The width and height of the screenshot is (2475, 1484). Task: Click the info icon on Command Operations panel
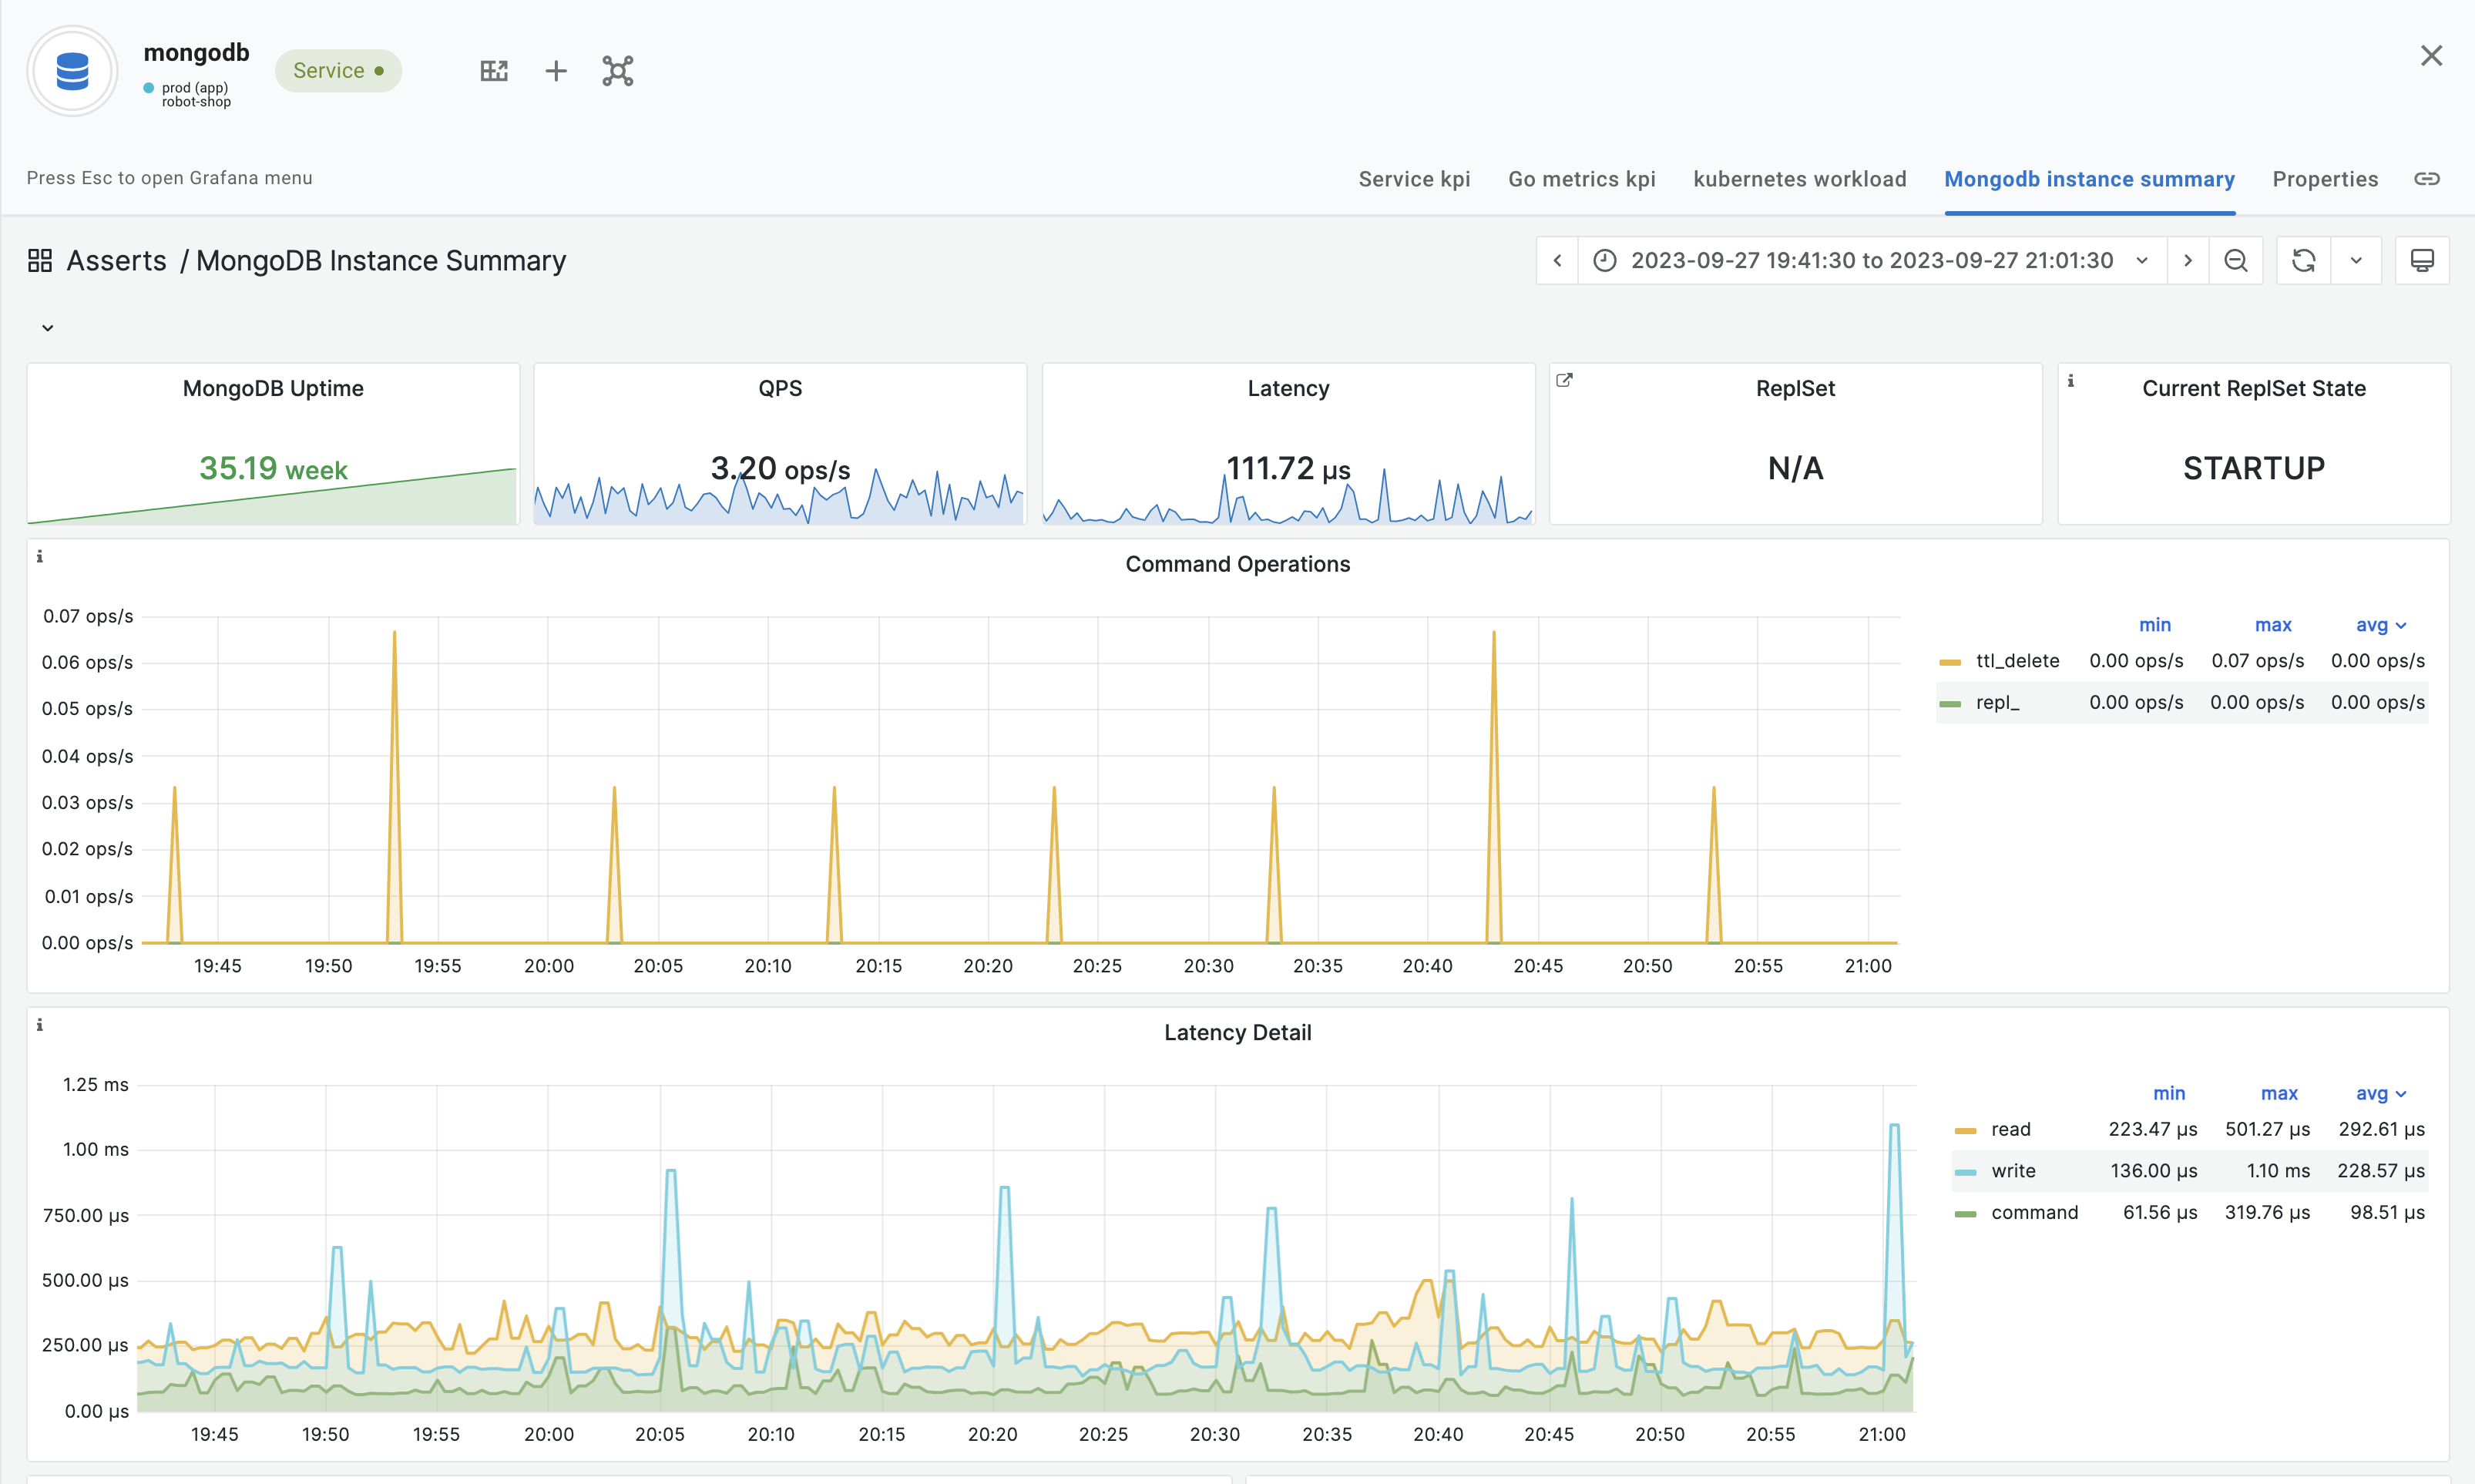[x=40, y=557]
